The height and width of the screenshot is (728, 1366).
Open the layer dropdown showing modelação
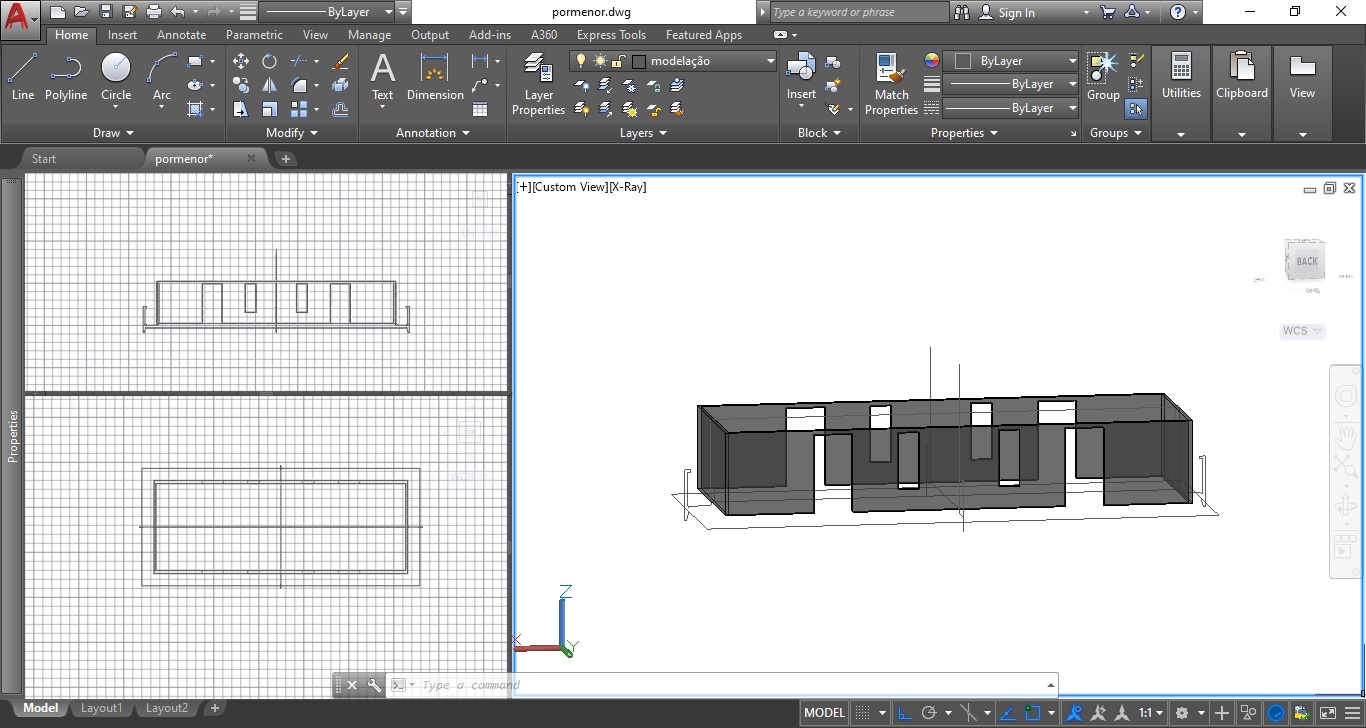674,61
